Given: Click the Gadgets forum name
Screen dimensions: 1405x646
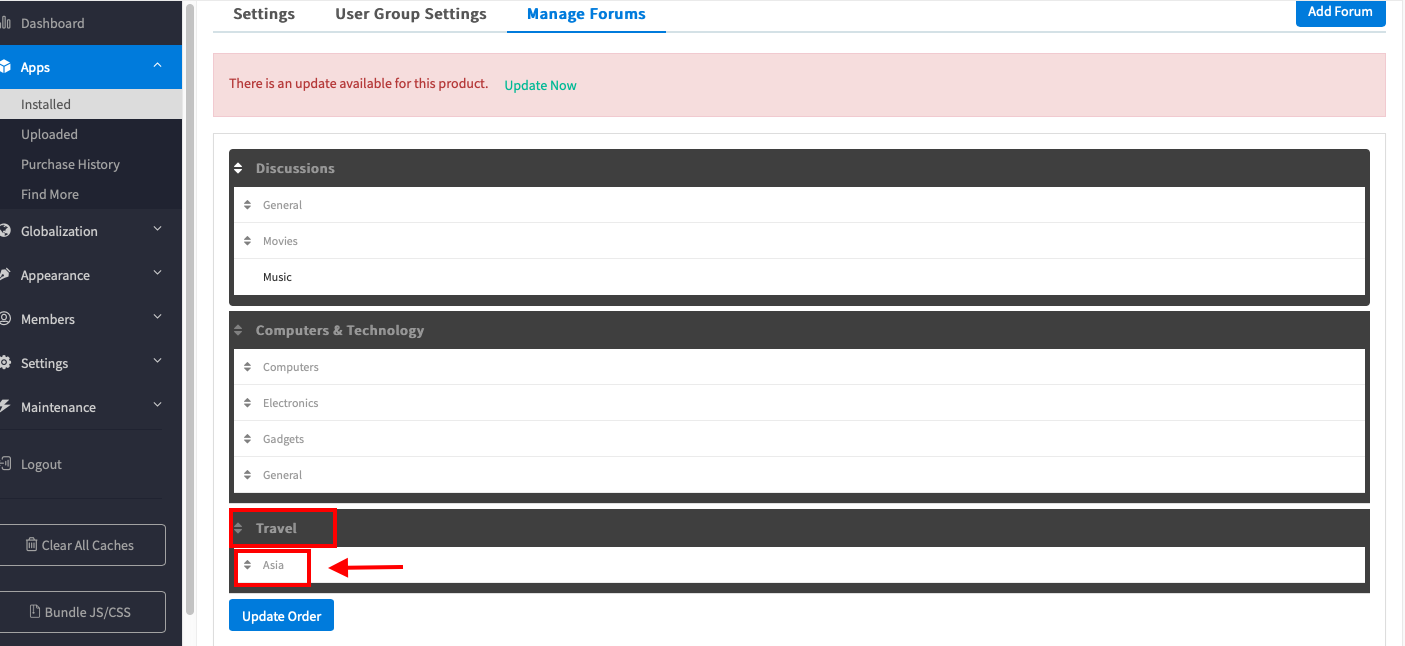Looking at the screenshot, I should (x=283, y=439).
